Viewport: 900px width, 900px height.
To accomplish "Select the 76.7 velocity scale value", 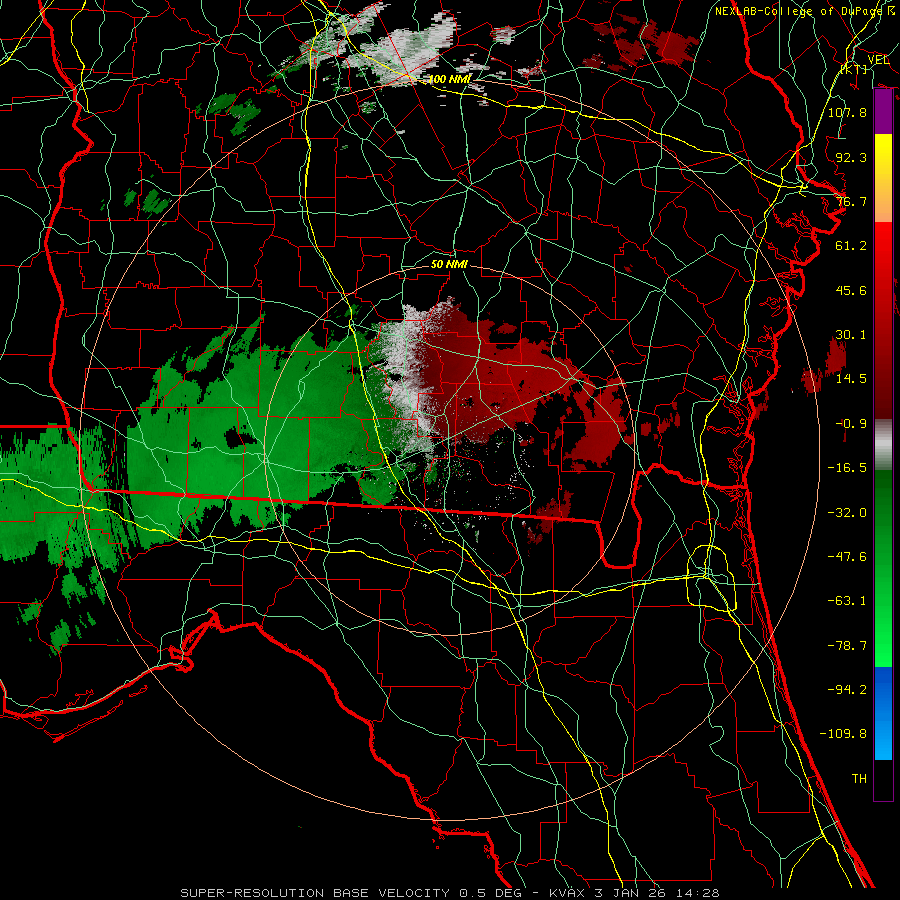I will point(851,201).
